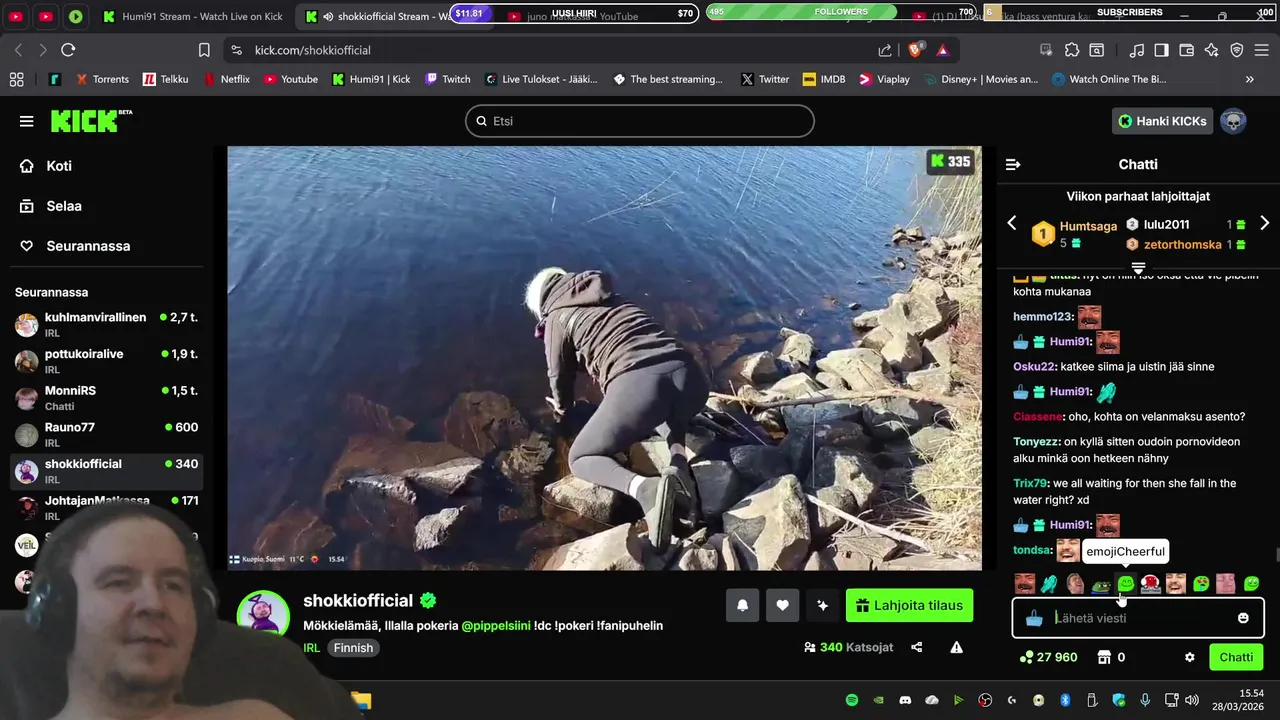Click zetorthomska in gifters list
The image size is (1280, 720).
(x=1183, y=244)
